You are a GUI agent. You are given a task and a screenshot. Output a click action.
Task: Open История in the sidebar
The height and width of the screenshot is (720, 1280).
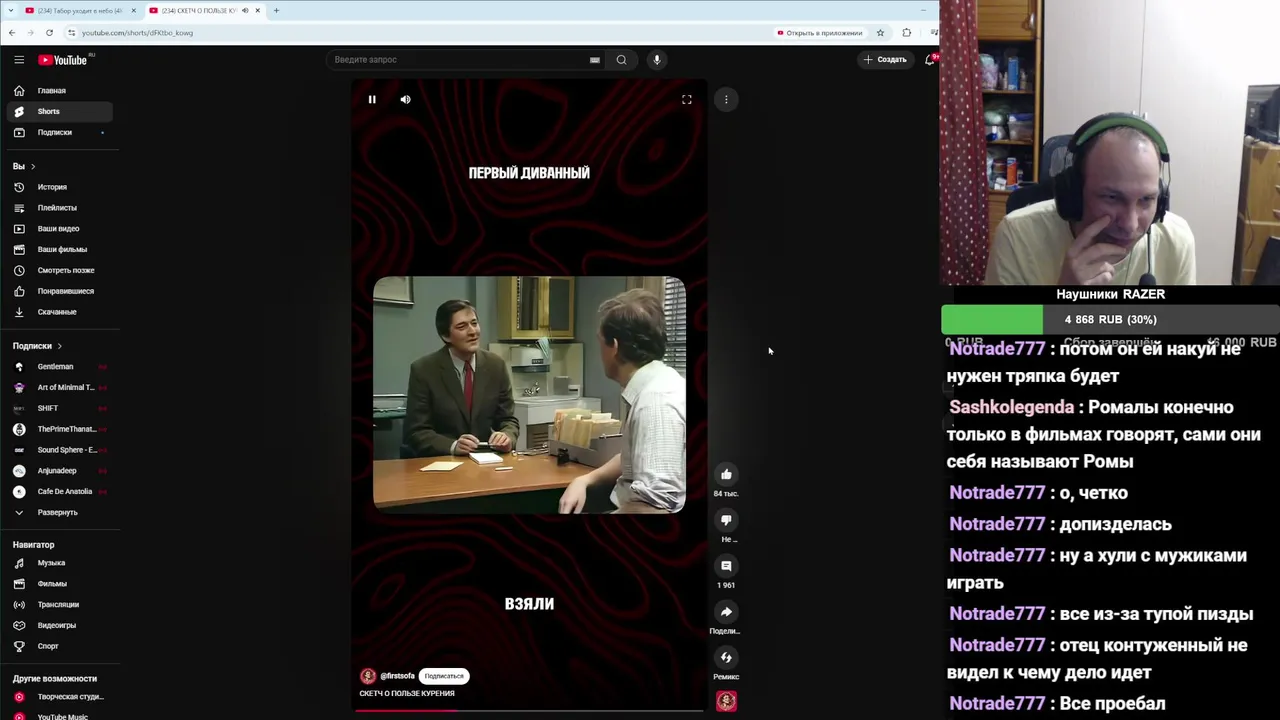point(60,187)
